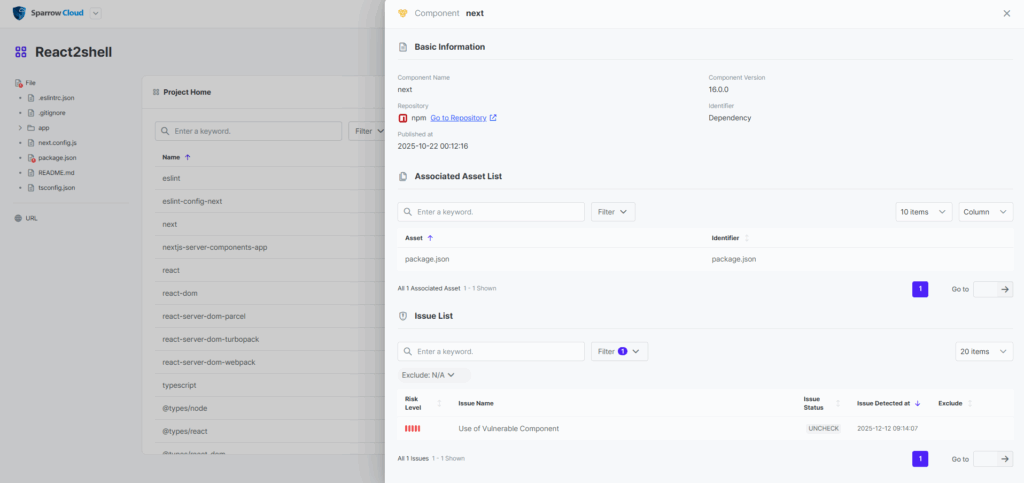The image size is (1024, 483).
Task: Click the Risk Level sort icon
Action: click(438, 403)
